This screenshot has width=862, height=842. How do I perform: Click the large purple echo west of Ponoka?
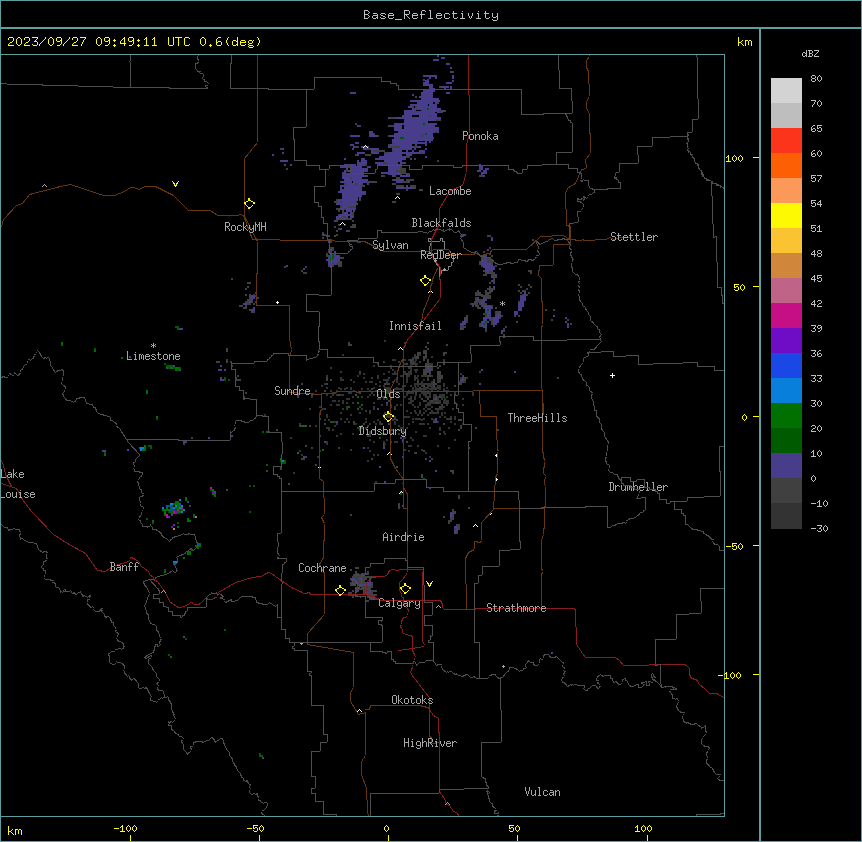tap(413, 132)
